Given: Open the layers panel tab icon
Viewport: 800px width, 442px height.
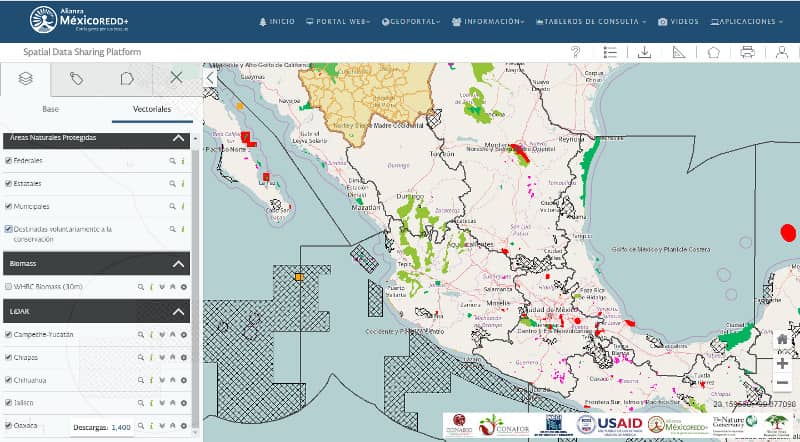Looking at the screenshot, I should tap(26, 78).
